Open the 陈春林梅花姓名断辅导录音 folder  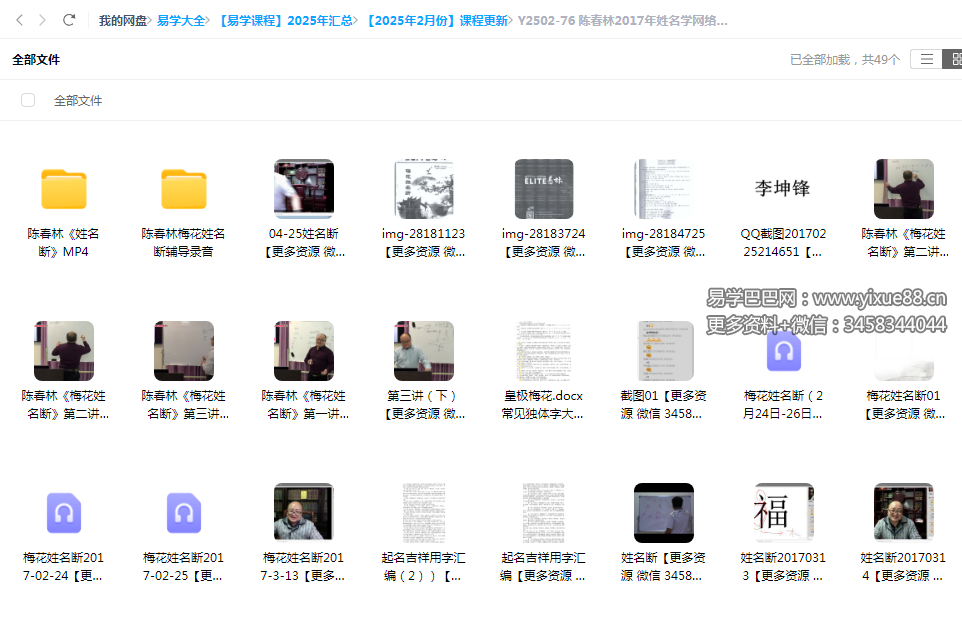coord(183,188)
